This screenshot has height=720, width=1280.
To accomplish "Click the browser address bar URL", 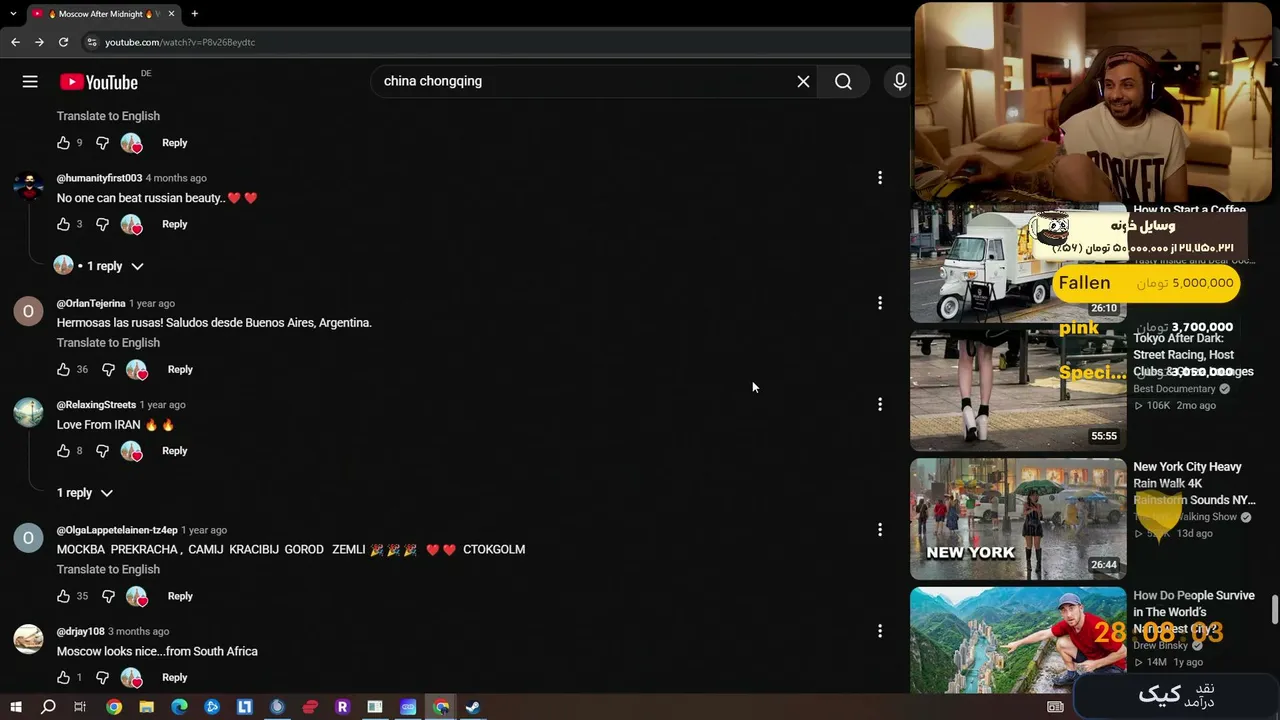I will [x=180, y=42].
